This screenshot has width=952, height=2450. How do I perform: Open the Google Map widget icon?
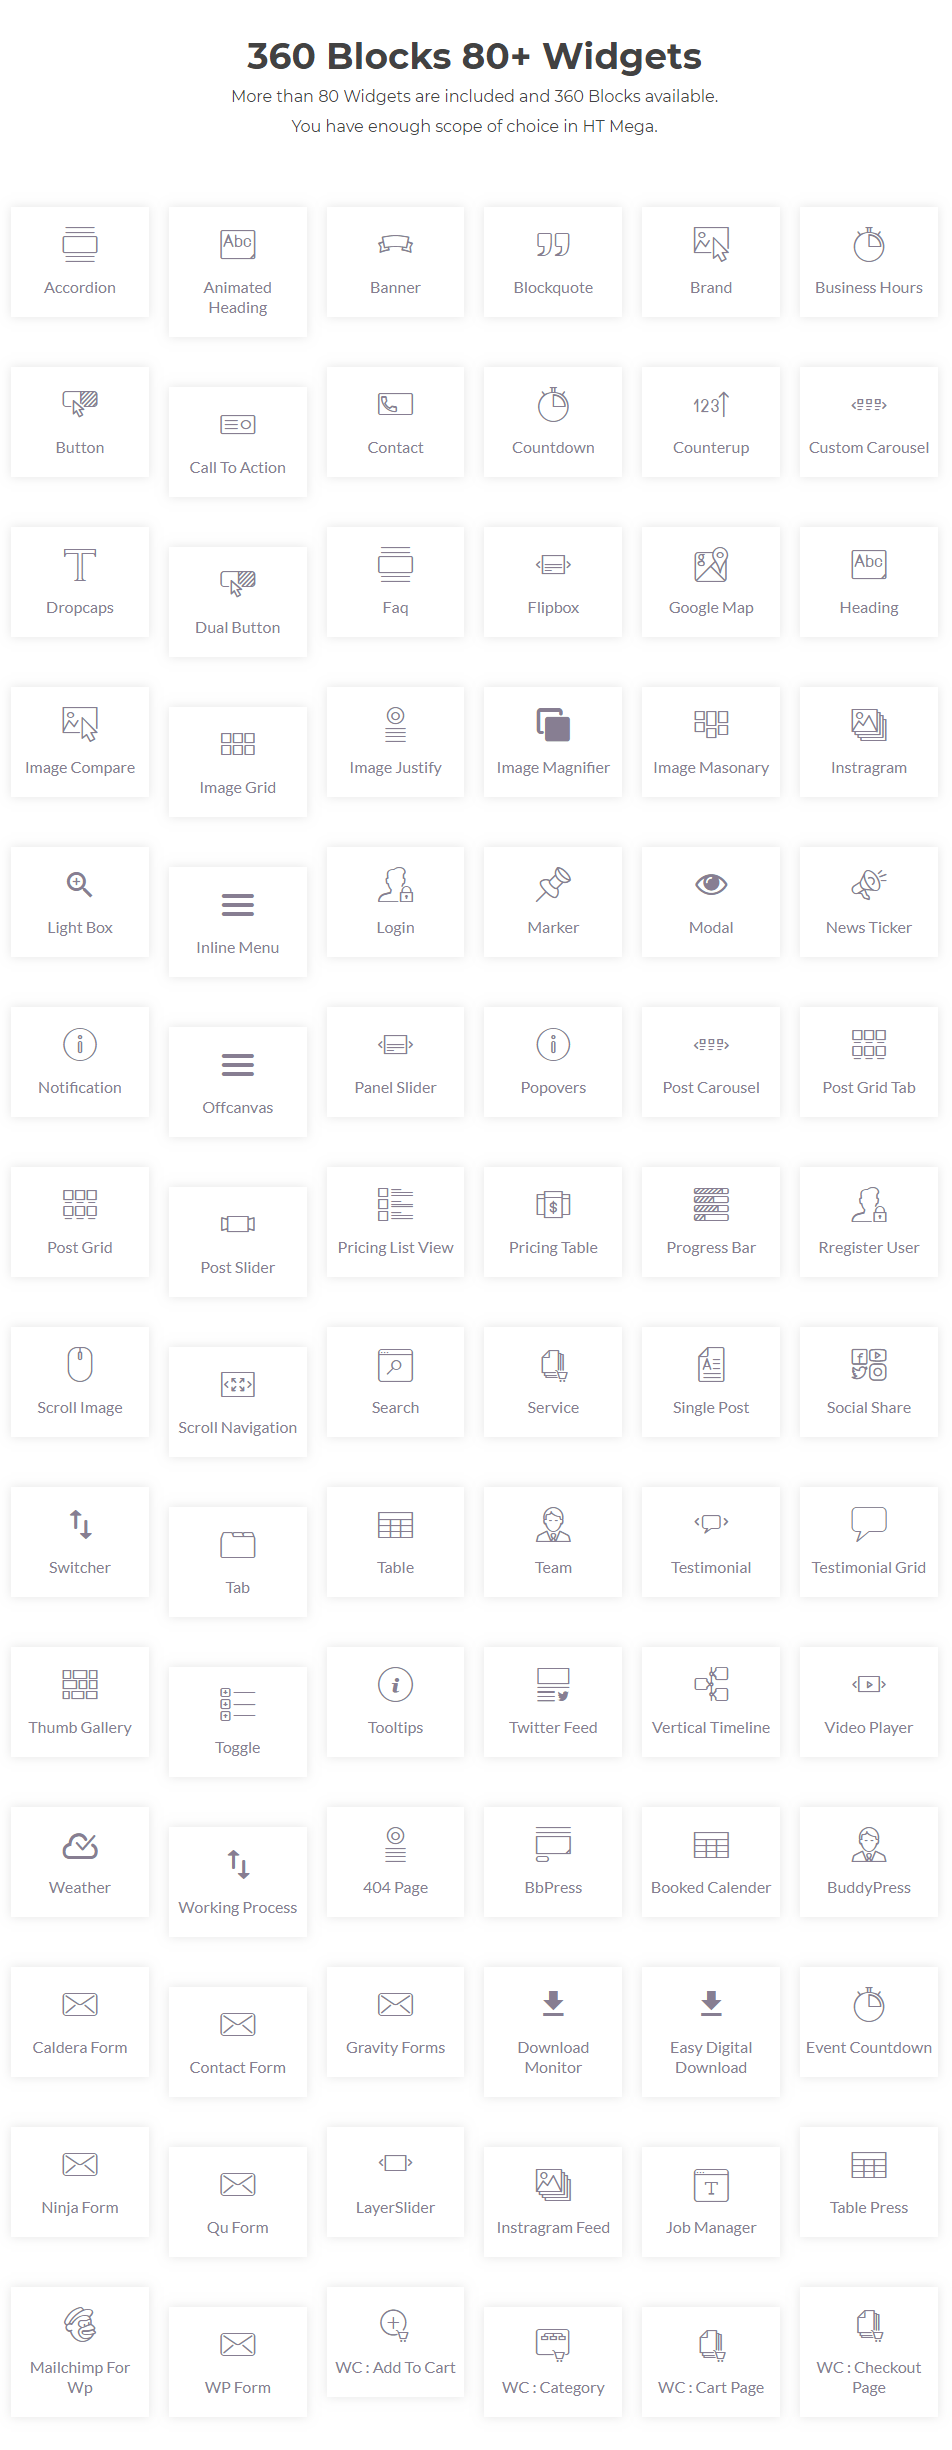pyautogui.click(x=711, y=564)
